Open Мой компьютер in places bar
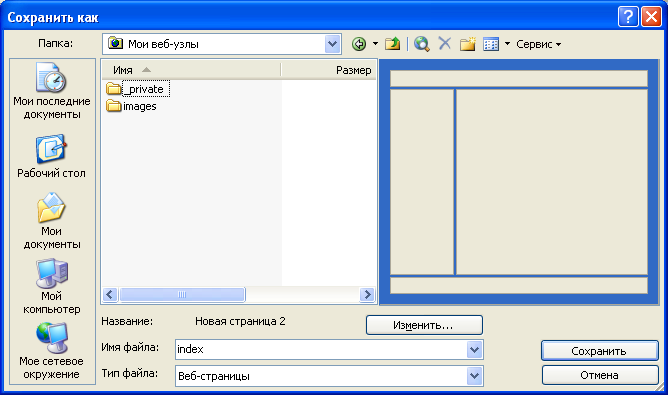The width and height of the screenshot is (668, 395). (x=52, y=286)
